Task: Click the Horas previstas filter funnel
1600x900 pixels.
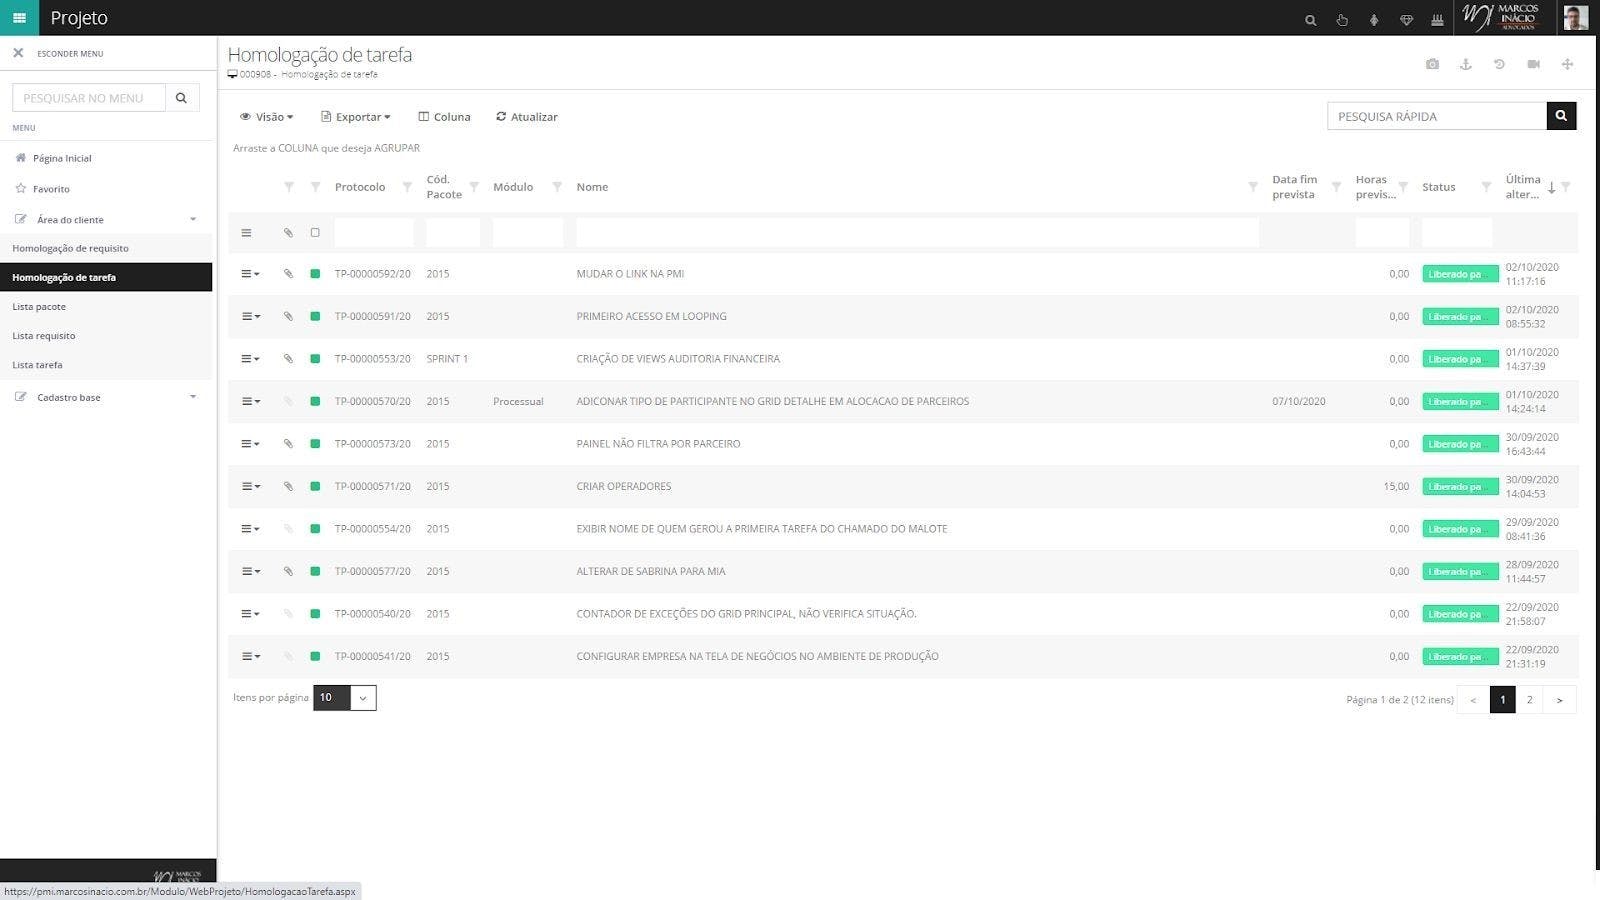Action: point(1403,187)
